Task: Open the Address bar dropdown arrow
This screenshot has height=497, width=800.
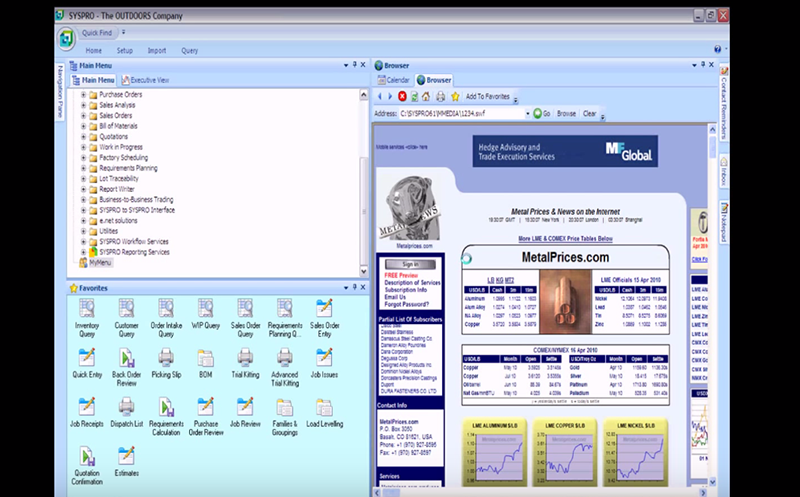Action: pyautogui.click(x=526, y=114)
